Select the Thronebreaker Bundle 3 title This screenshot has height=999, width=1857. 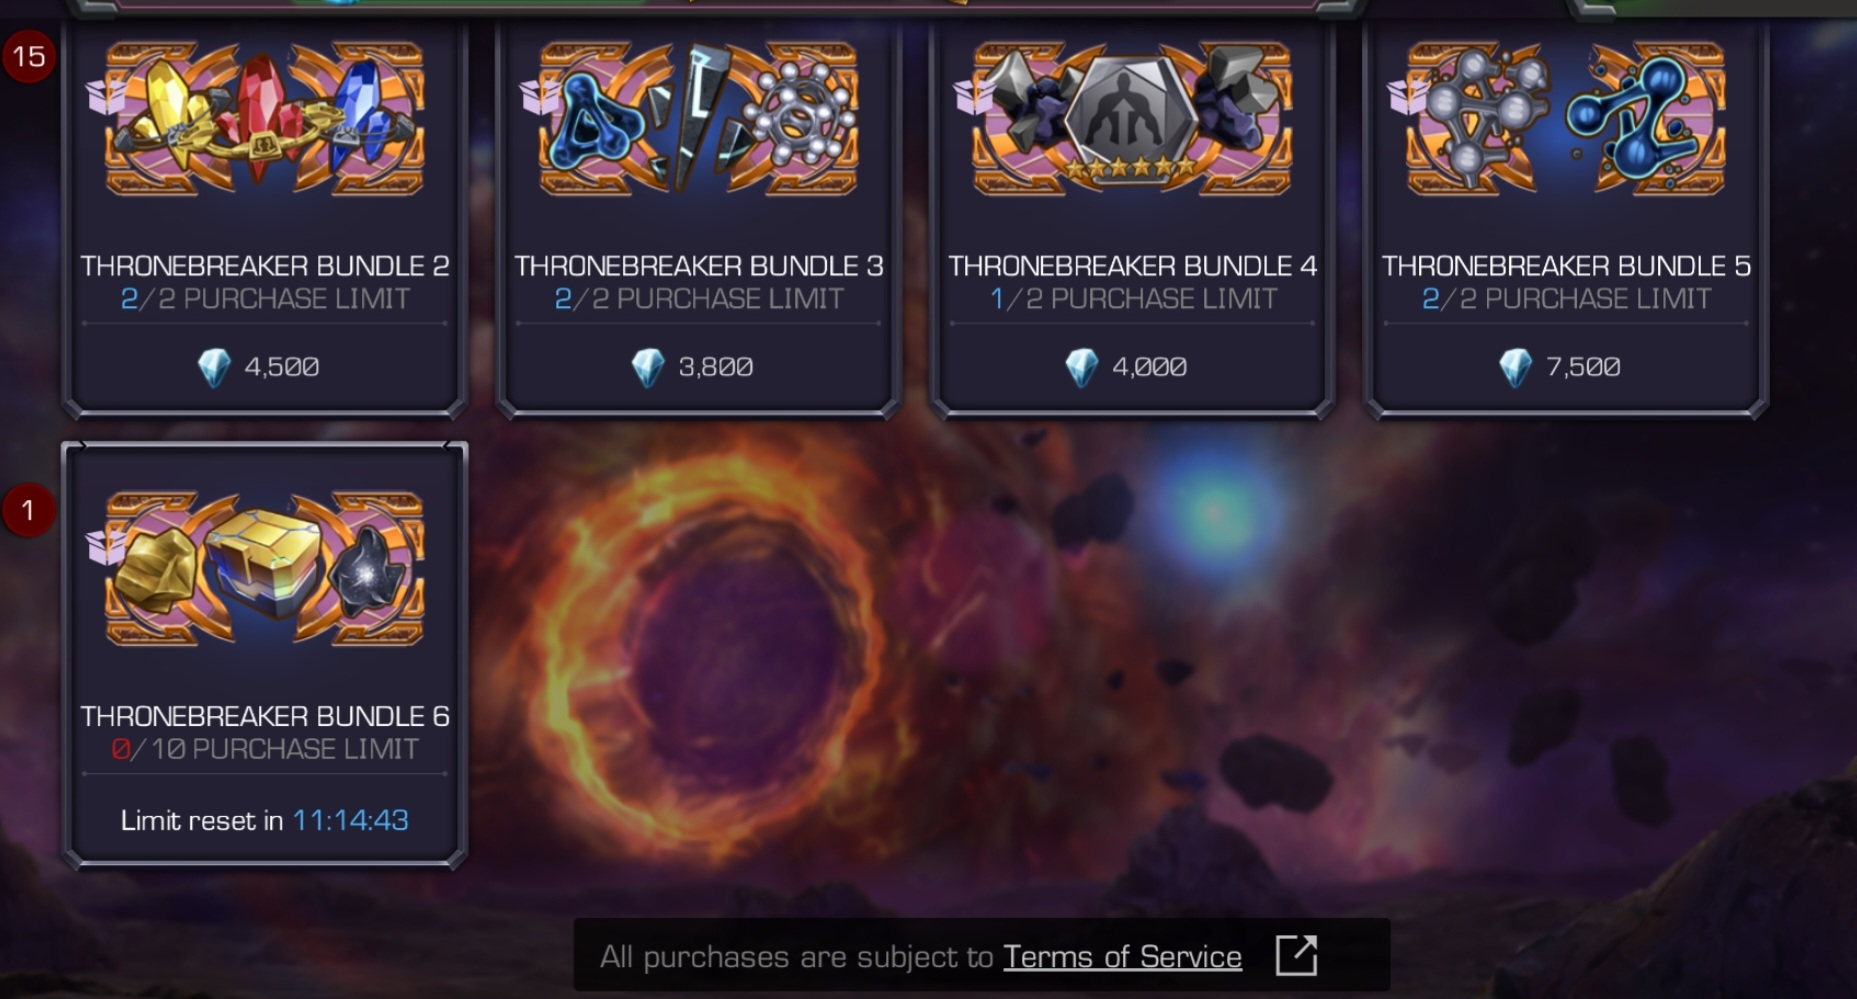tap(699, 266)
